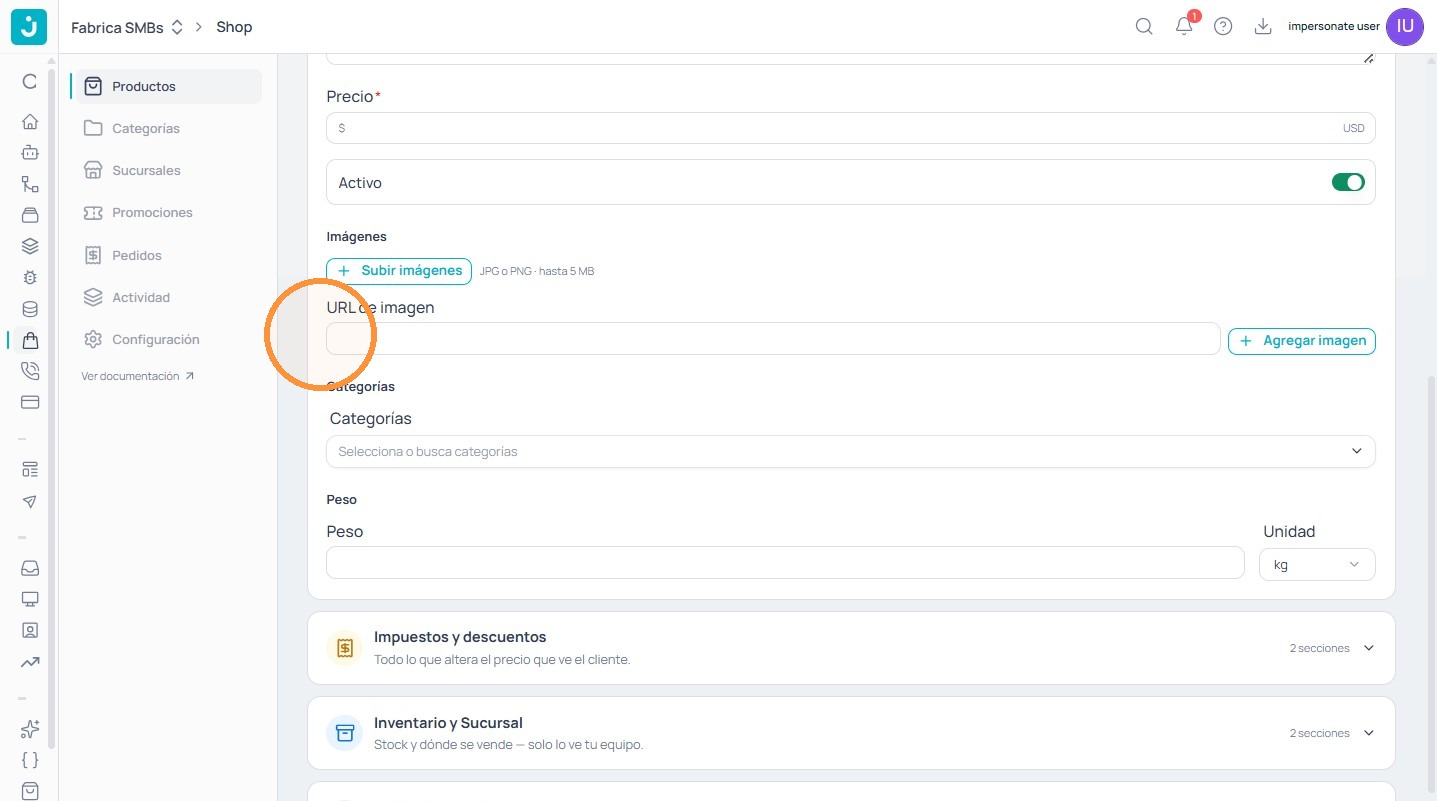1437x801 pixels.
Task: Focus the URL de imagen field
Action: point(773,339)
